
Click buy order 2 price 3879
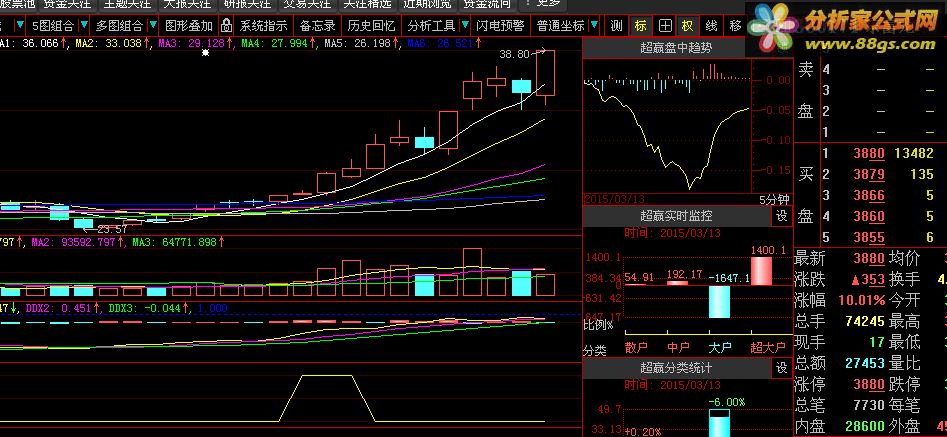click(x=869, y=174)
